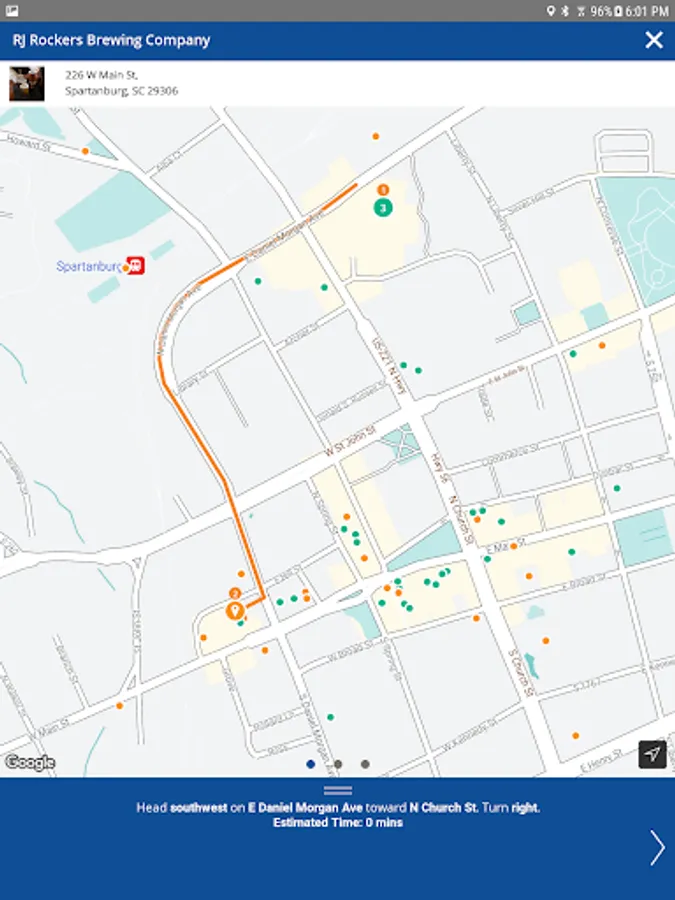Viewport: 675px width, 900px height.
Task: Open the RJ Rockers brewery thumbnail photo
Action: coord(26,83)
